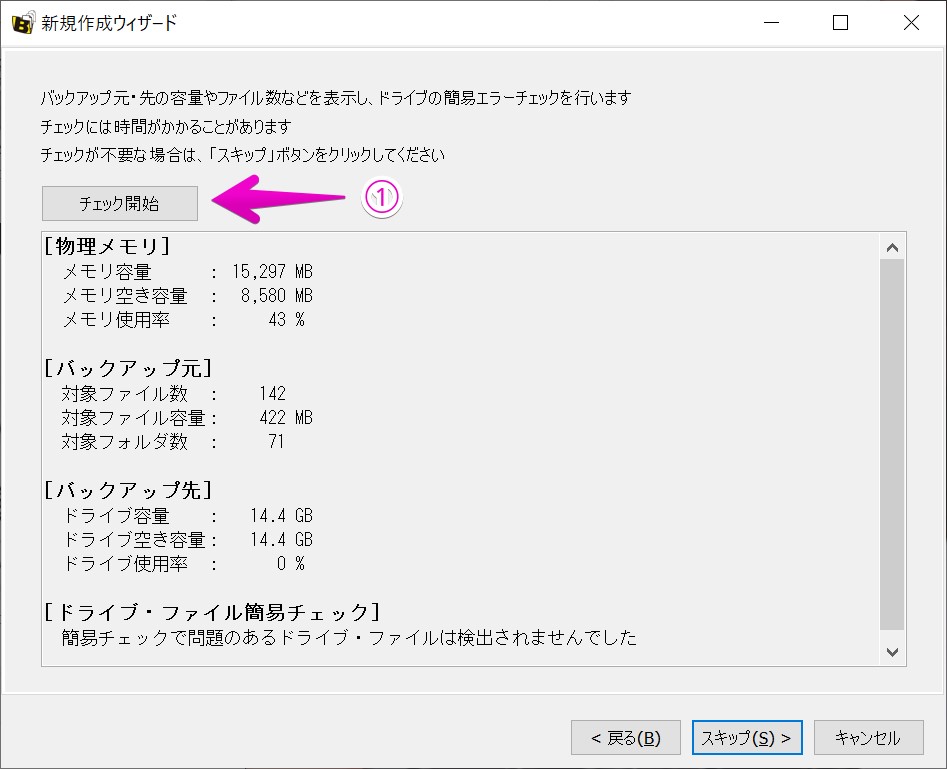
Task: Click the 新規作成ウィザード title text
Action: tap(109, 23)
